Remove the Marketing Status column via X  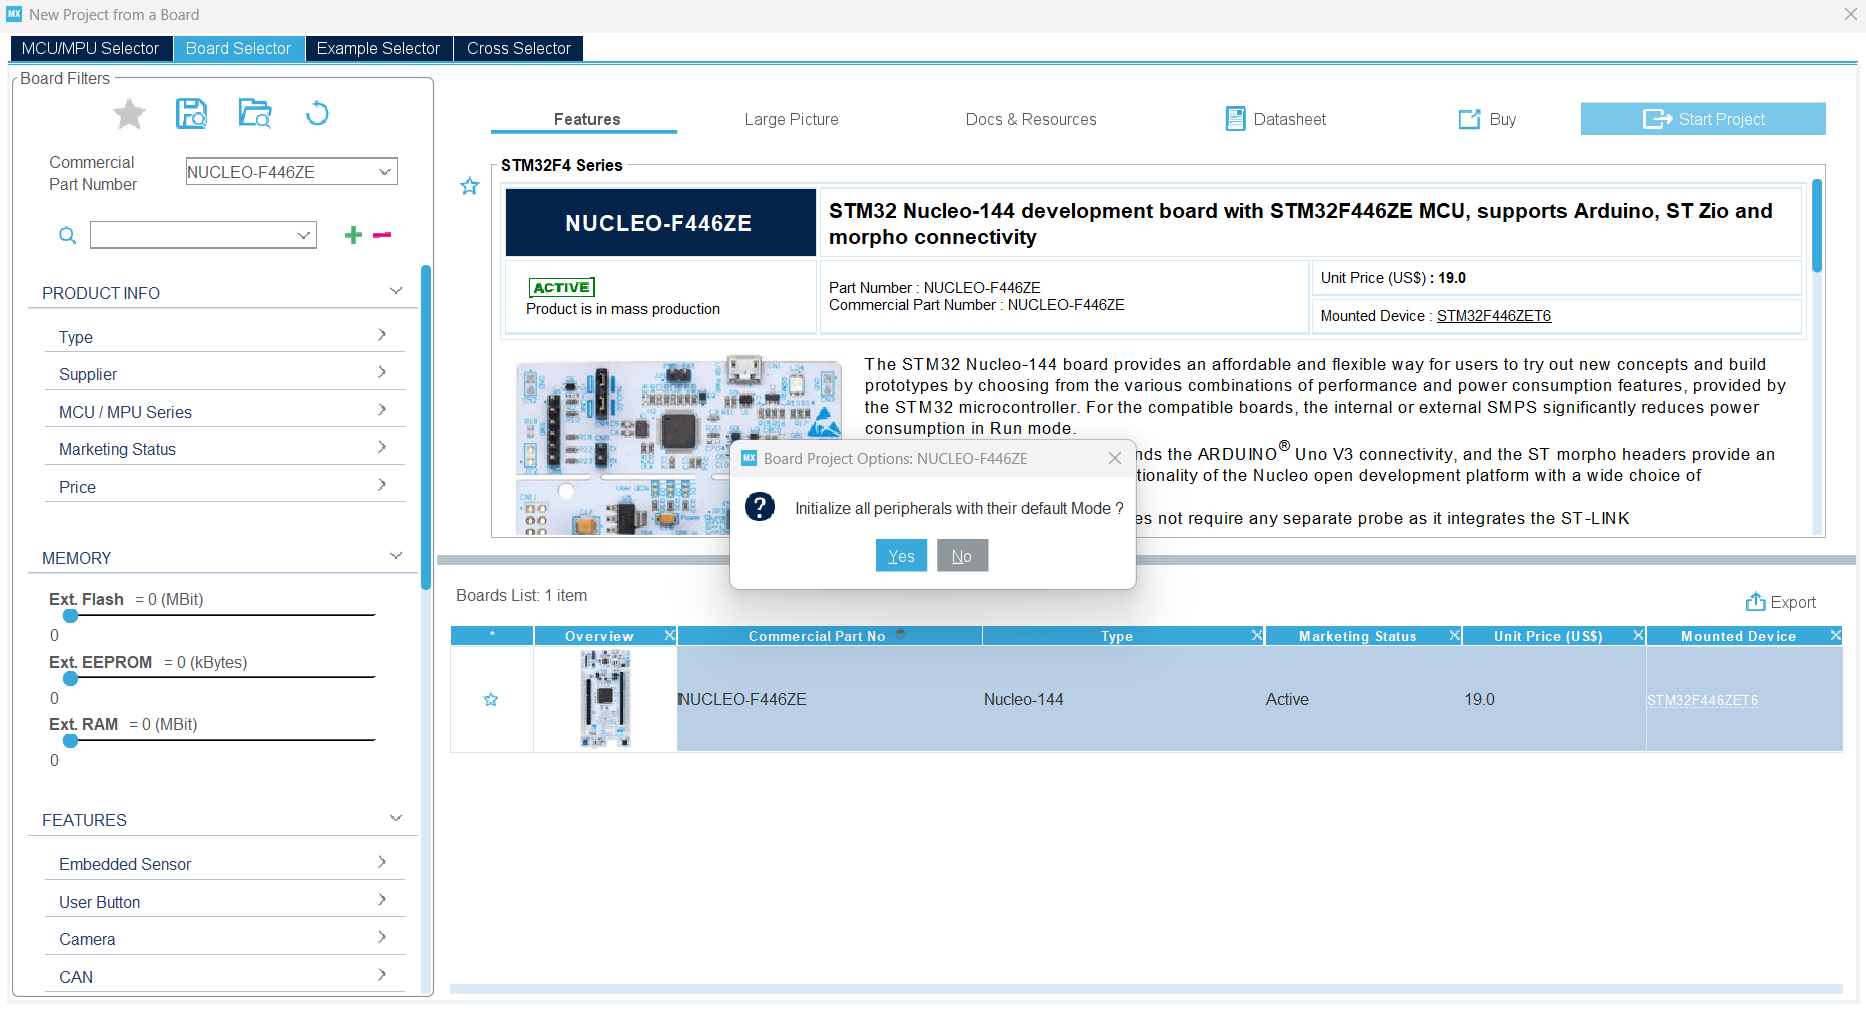[x=1455, y=635]
